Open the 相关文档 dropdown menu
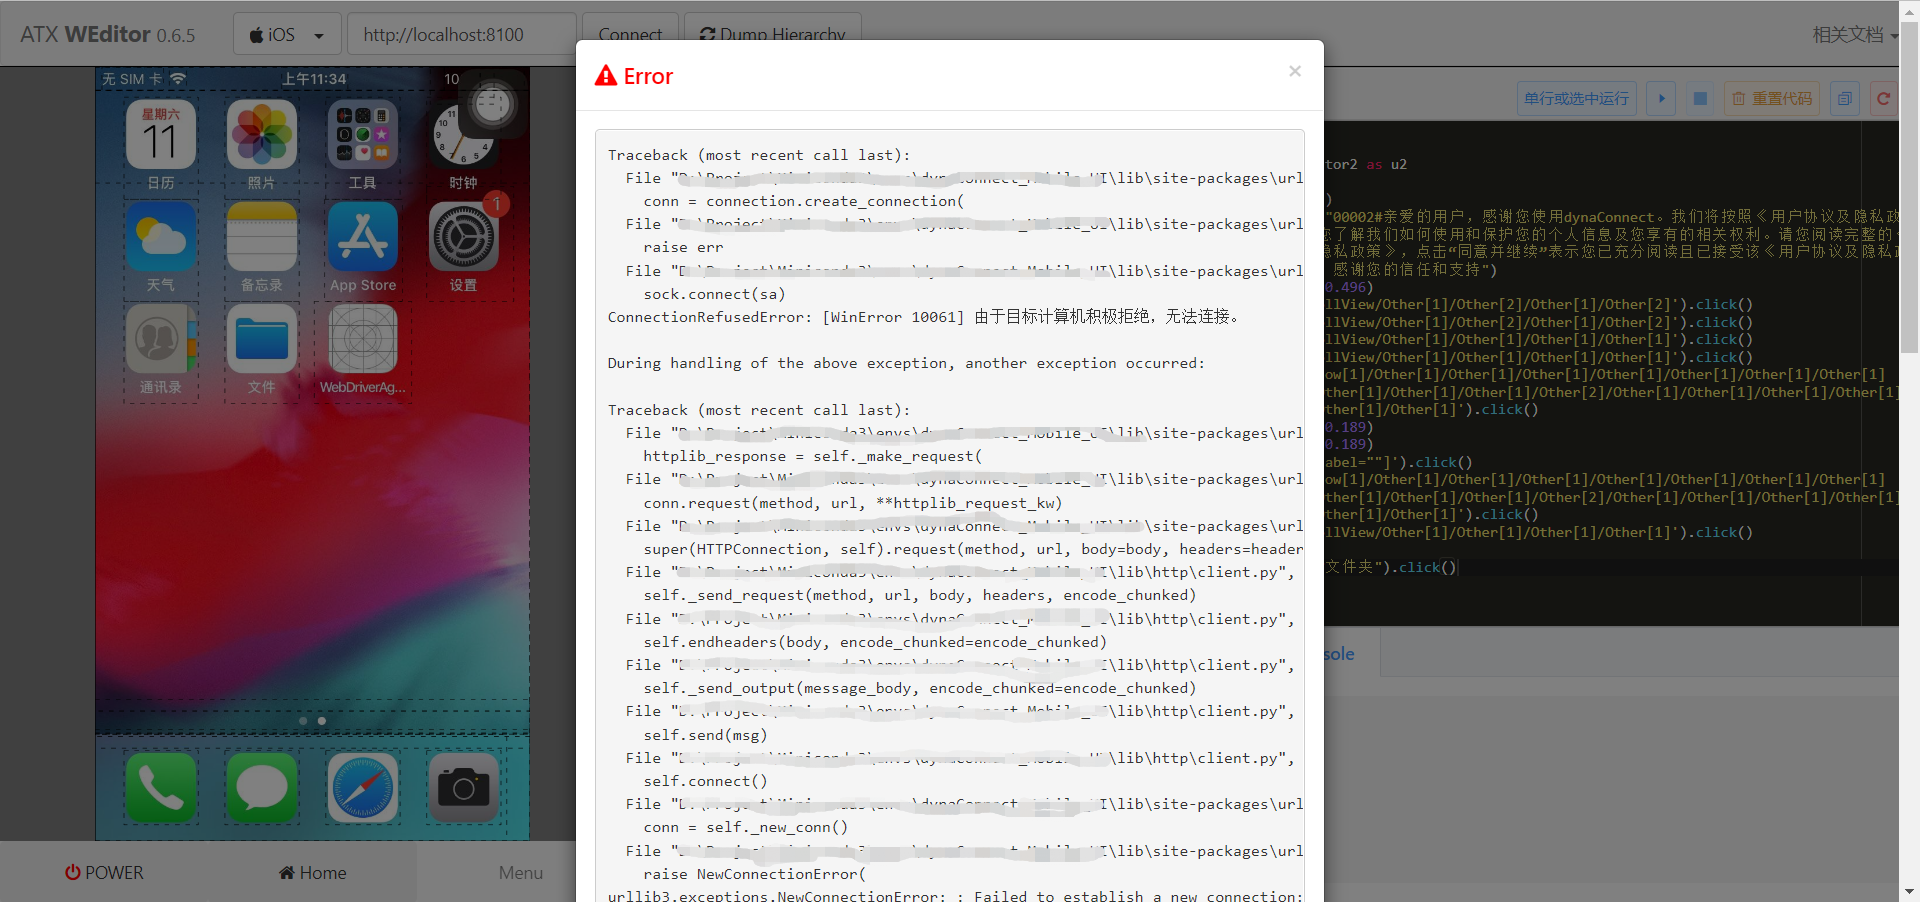The width and height of the screenshot is (1920, 902). (x=1851, y=33)
